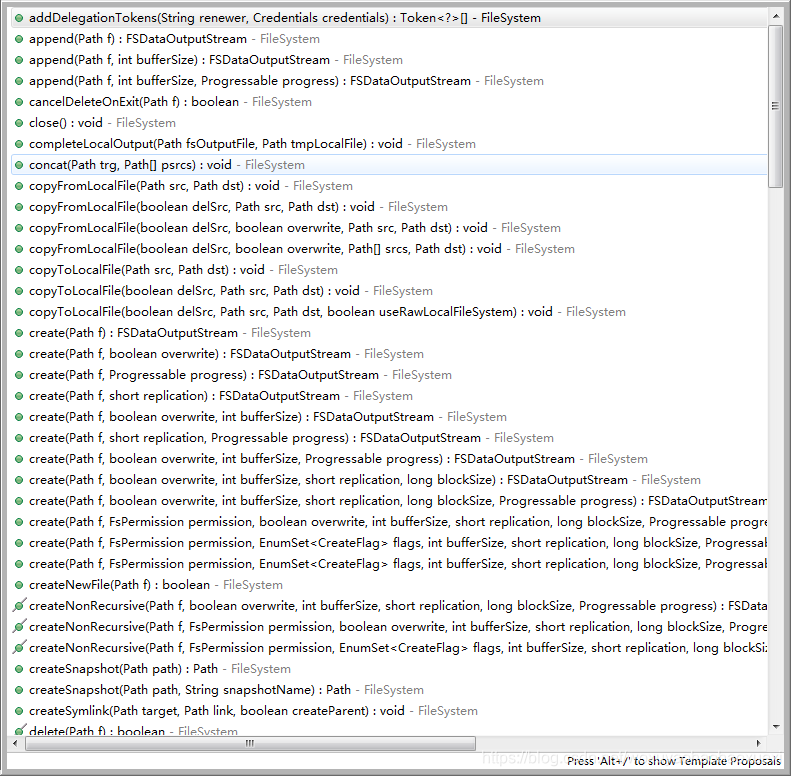Click the deprecated icon beside createNonRecursive with FsPermission and boolean overwrite
This screenshot has width=791, height=776.
pos(19,627)
